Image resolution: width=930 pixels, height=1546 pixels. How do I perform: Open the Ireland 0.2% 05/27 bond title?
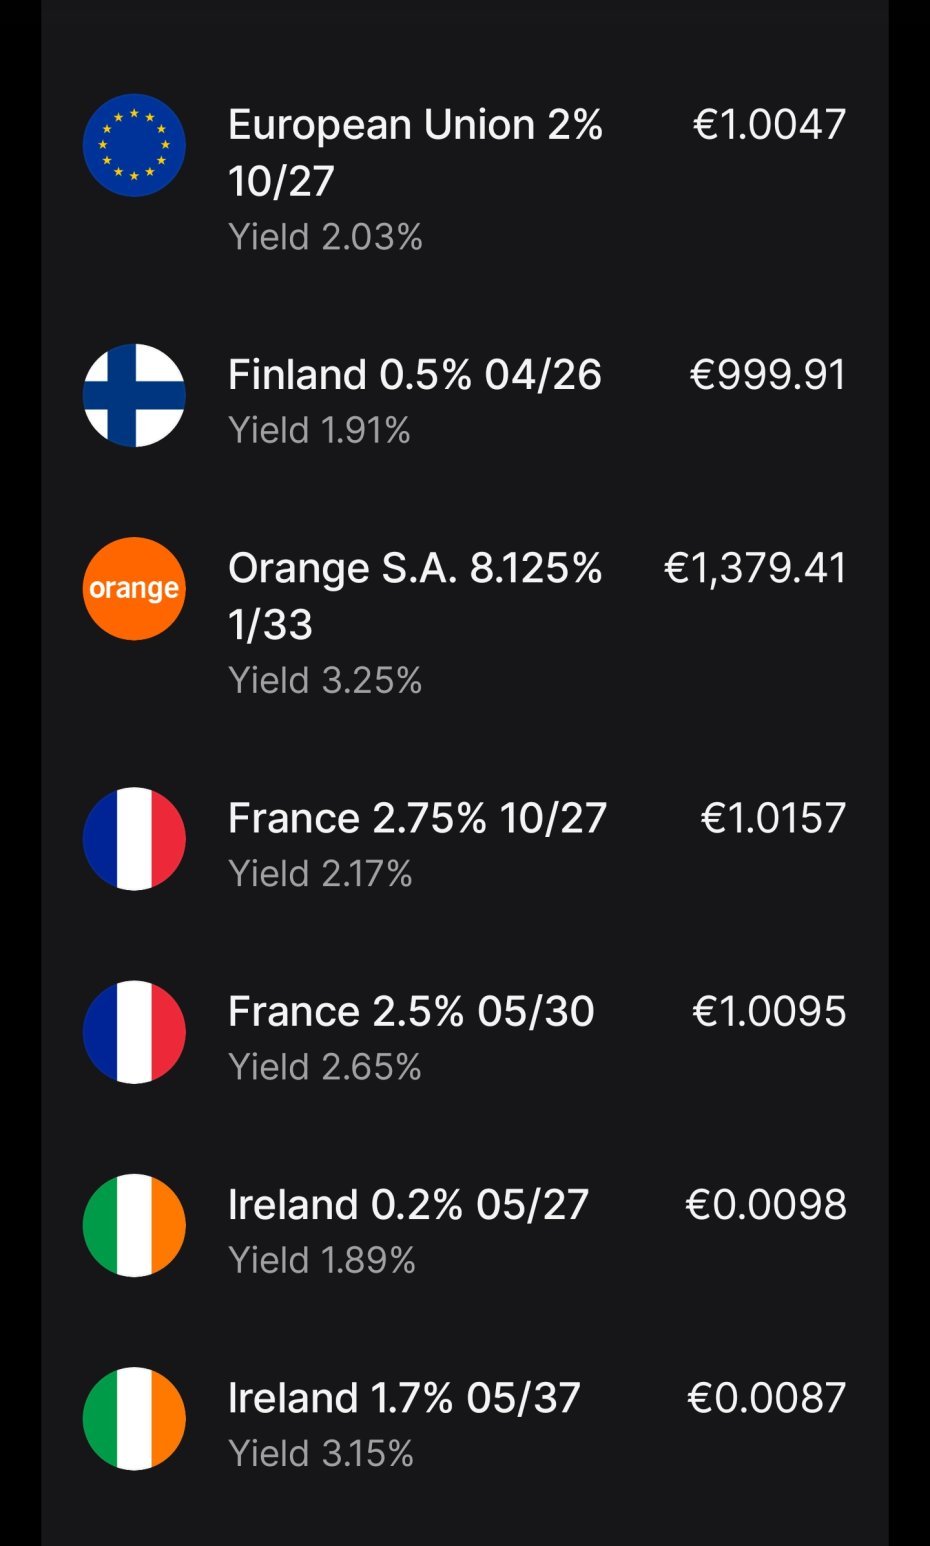(x=408, y=1204)
